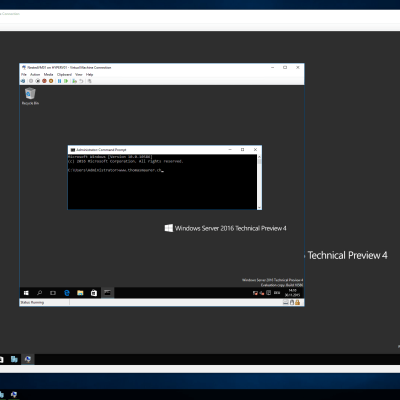The image size is (400, 400).
Task: Open the View menu
Action: 79,75
